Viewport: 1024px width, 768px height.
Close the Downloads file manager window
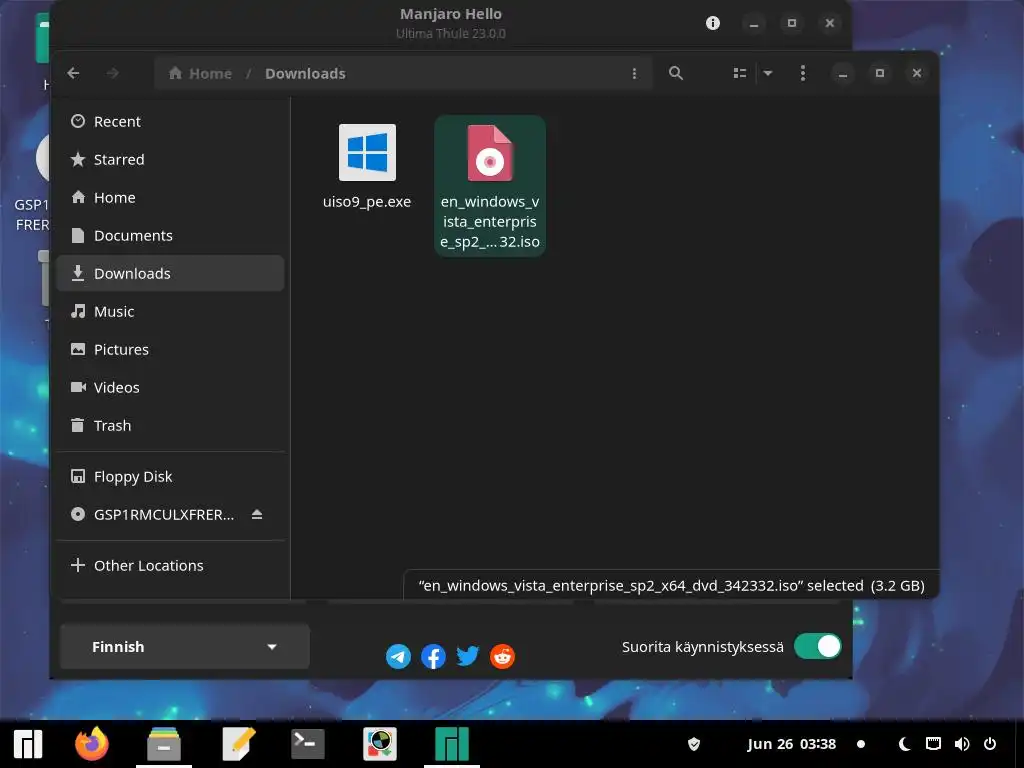click(917, 73)
